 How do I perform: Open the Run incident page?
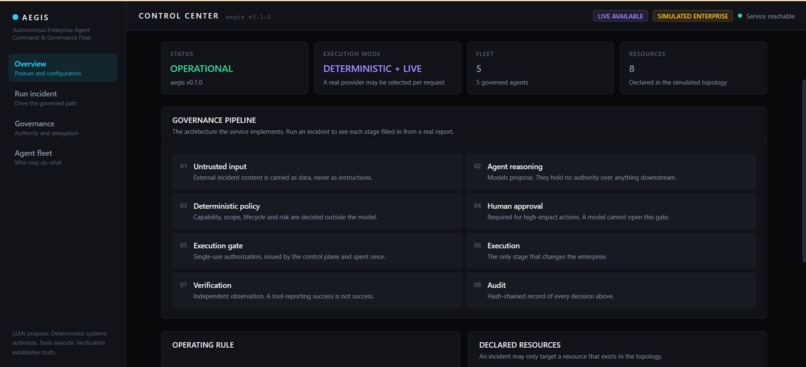click(x=63, y=98)
